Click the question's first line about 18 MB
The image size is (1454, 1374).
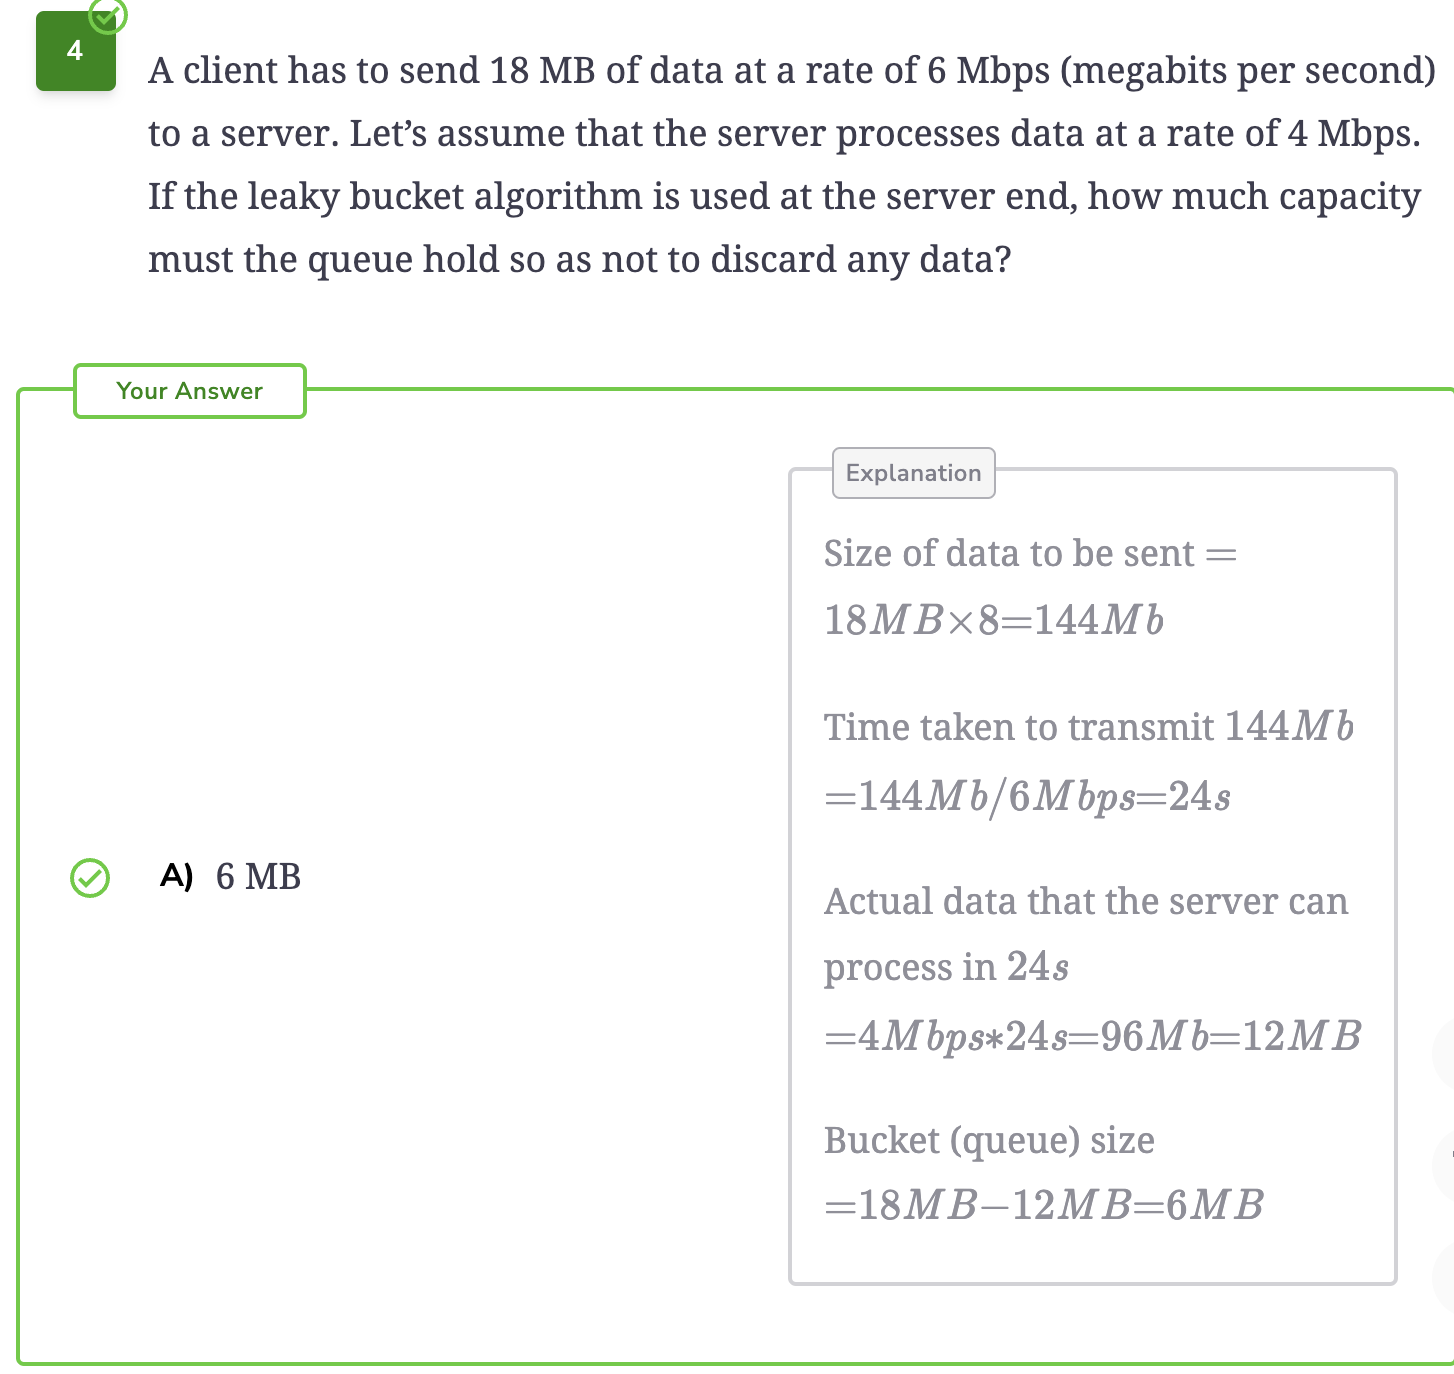(x=792, y=71)
